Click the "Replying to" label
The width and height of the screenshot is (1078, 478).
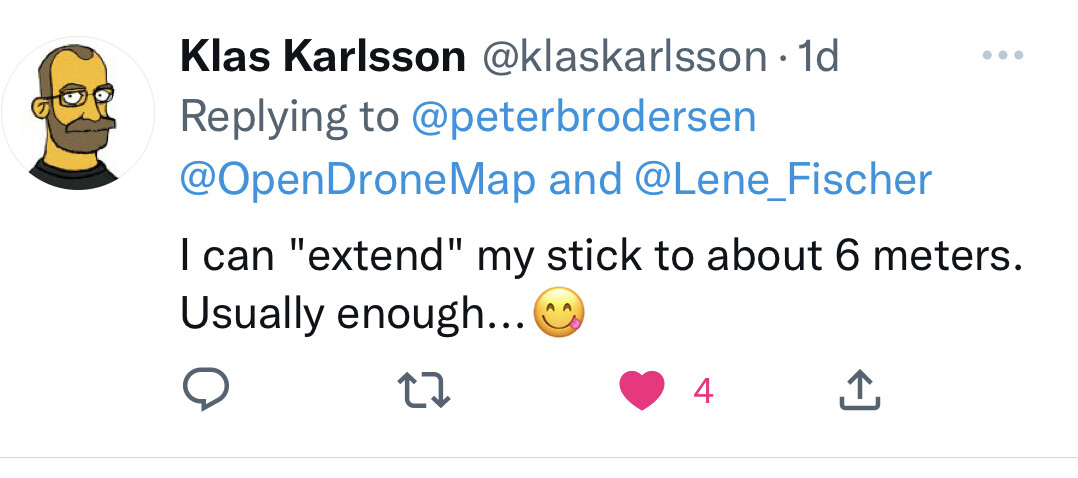point(290,117)
